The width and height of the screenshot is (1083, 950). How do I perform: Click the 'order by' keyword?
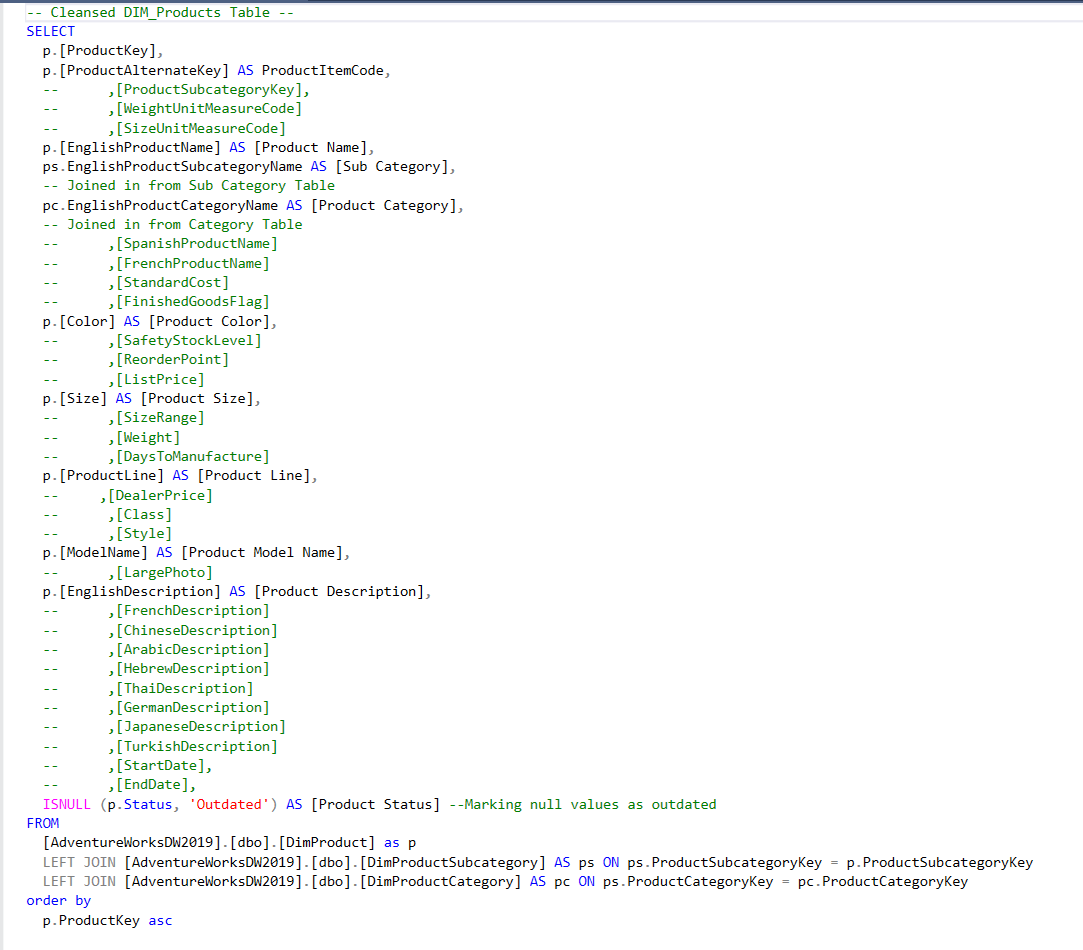coord(59,901)
